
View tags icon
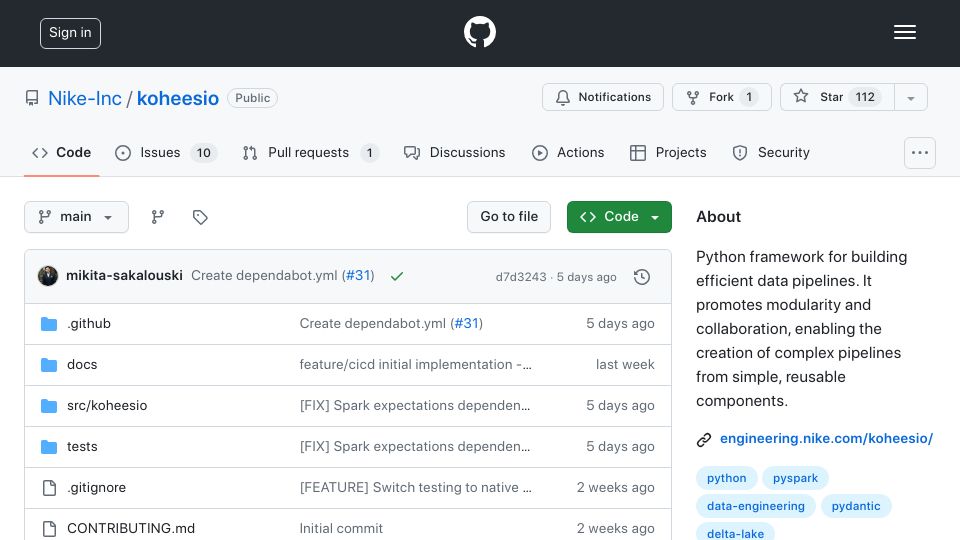[x=200, y=217]
